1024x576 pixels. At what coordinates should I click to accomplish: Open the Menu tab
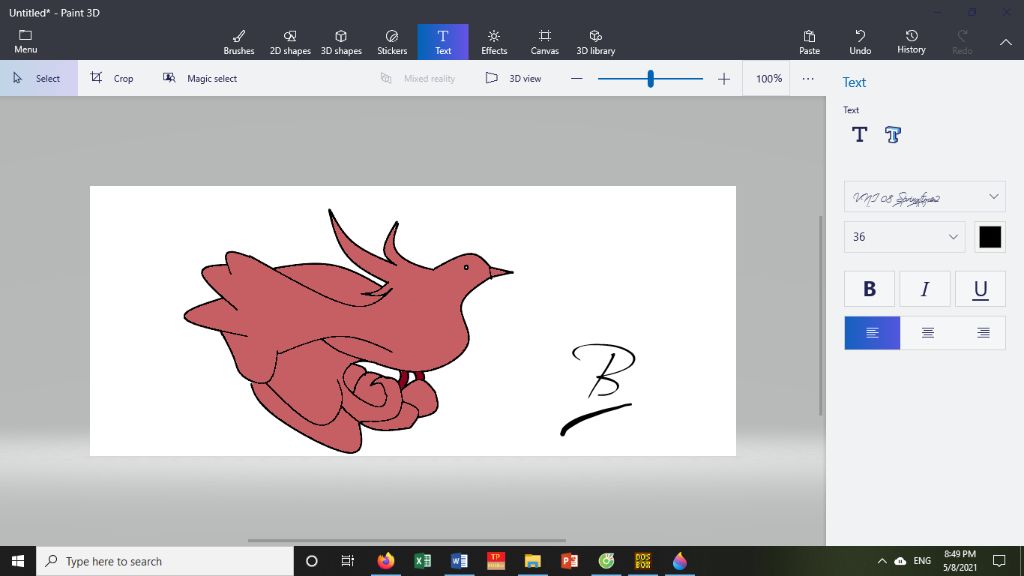click(x=26, y=42)
